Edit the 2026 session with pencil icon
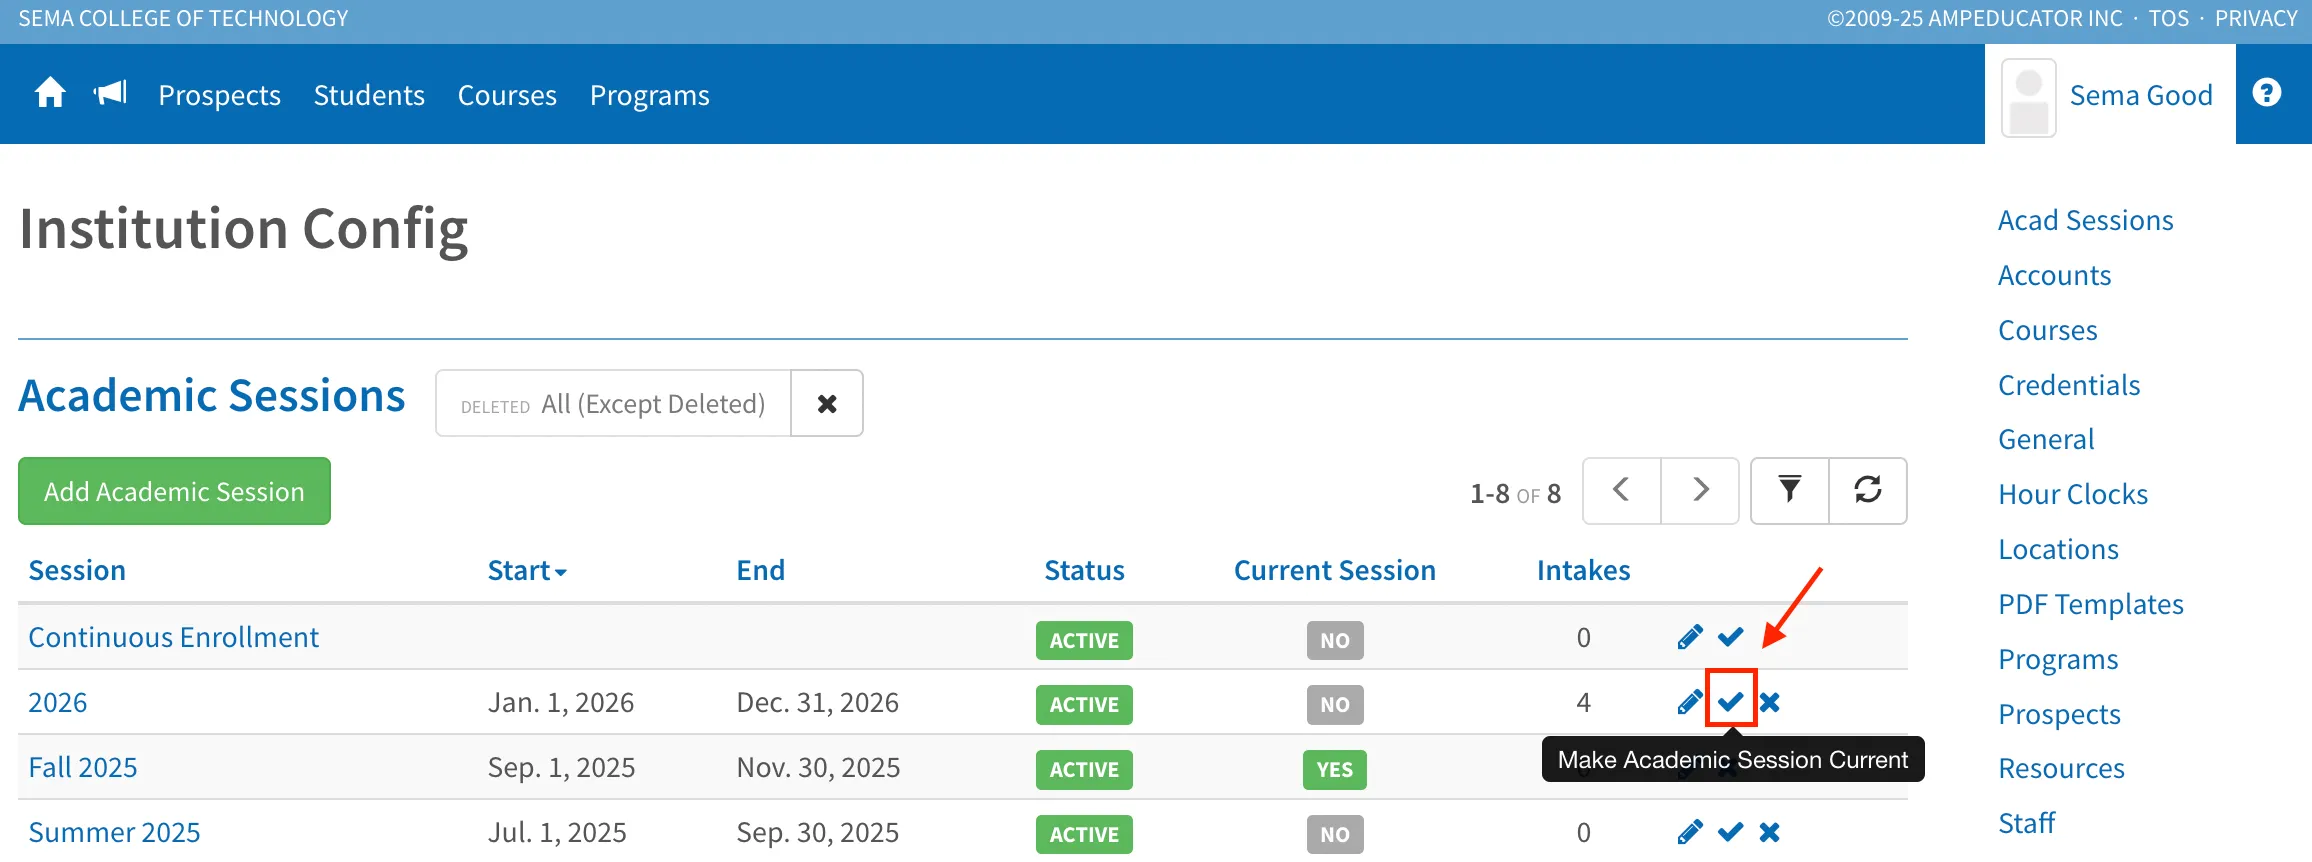 pos(1690,702)
